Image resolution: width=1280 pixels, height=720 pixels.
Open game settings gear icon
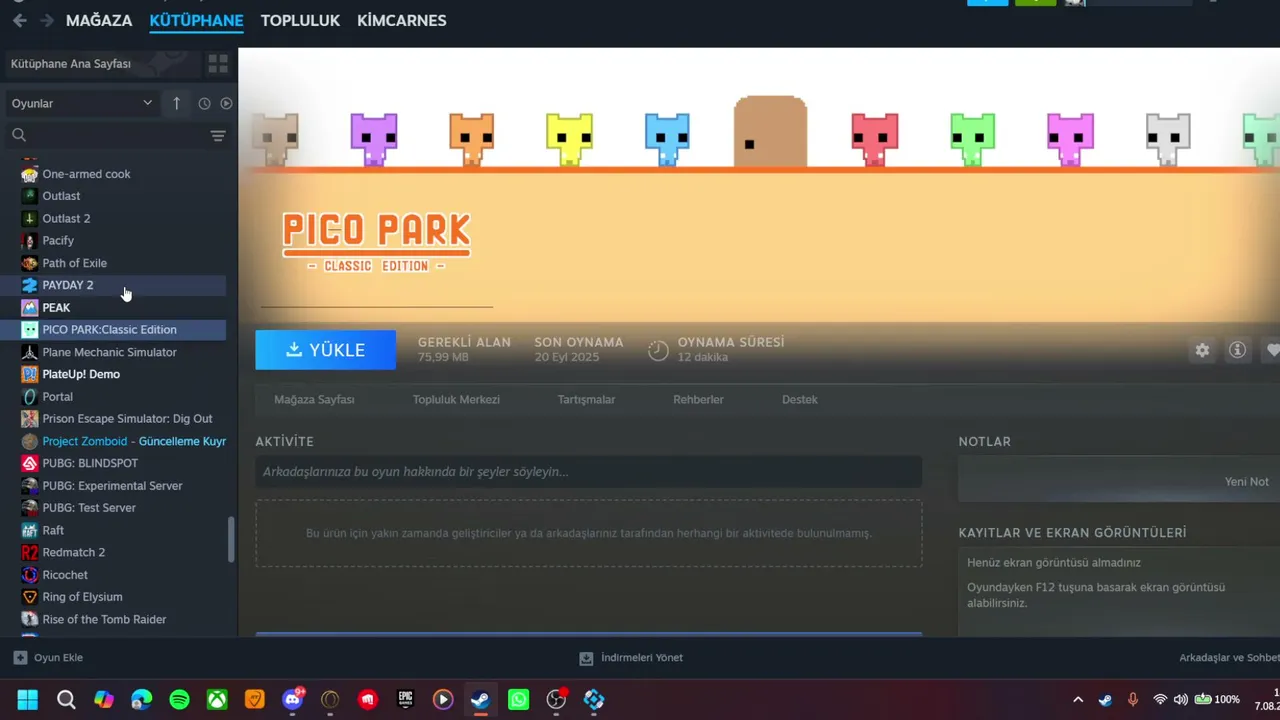coord(1202,350)
